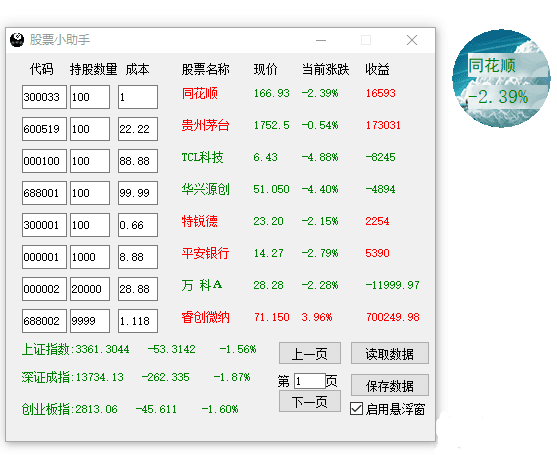557x464 pixels.
Task: Click the 股票名称 column header
Action: click(x=205, y=69)
